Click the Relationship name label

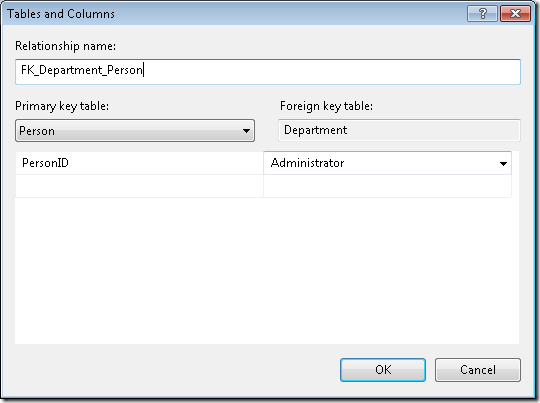pos(65,46)
